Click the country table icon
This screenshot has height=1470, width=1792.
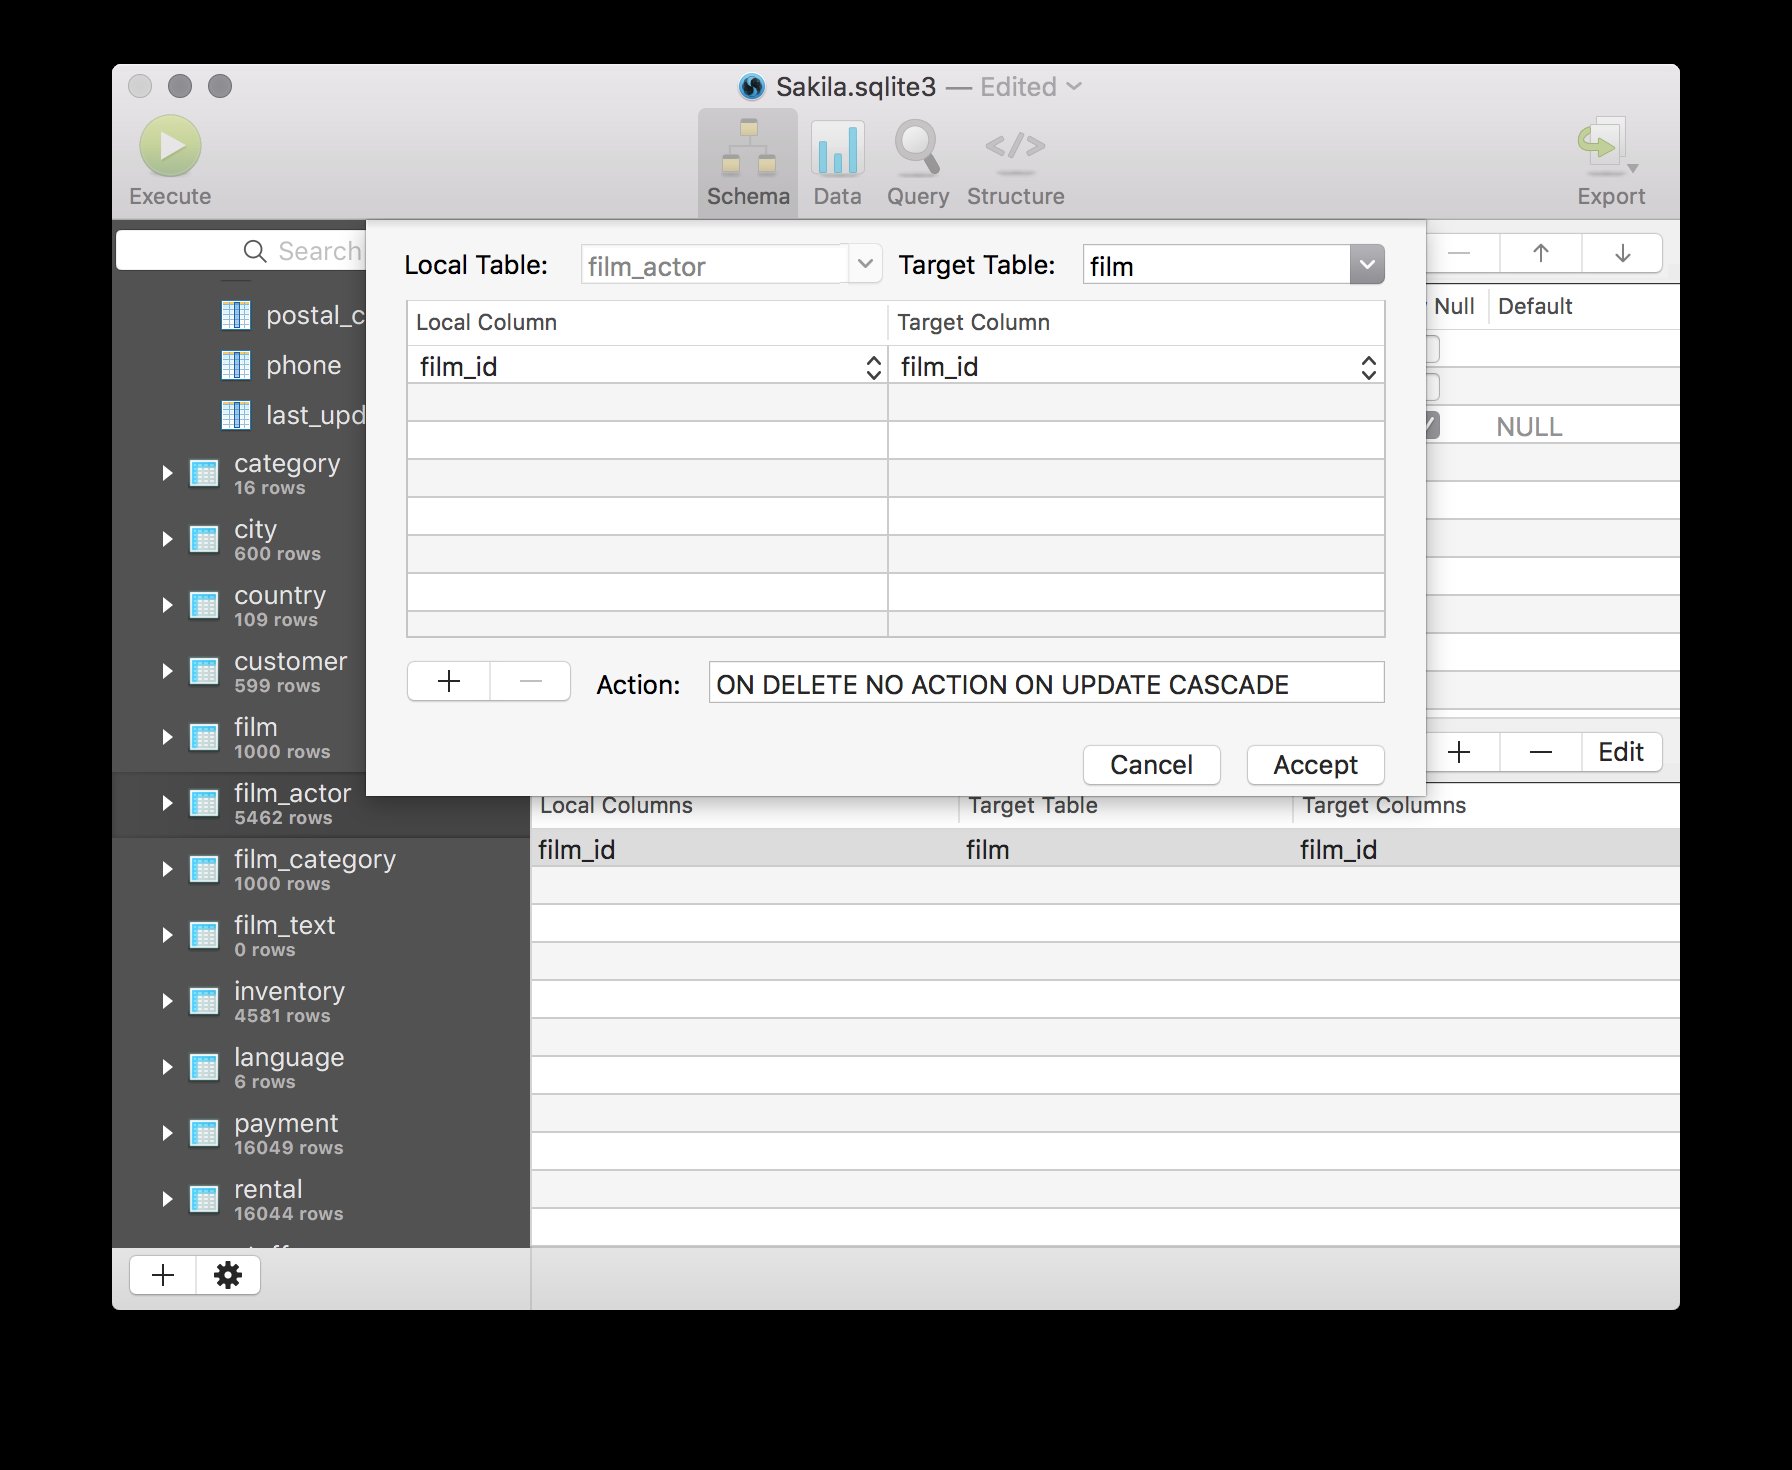coord(204,605)
